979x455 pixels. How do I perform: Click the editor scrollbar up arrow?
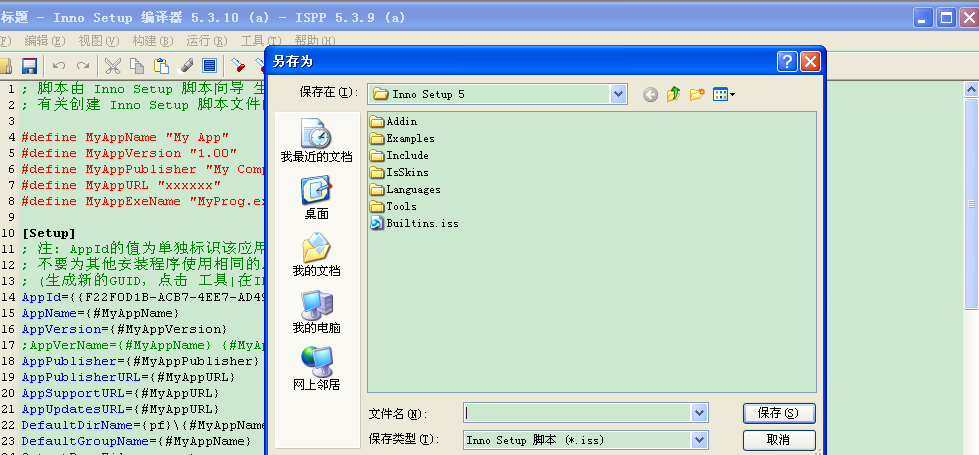click(x=971, y=90)
